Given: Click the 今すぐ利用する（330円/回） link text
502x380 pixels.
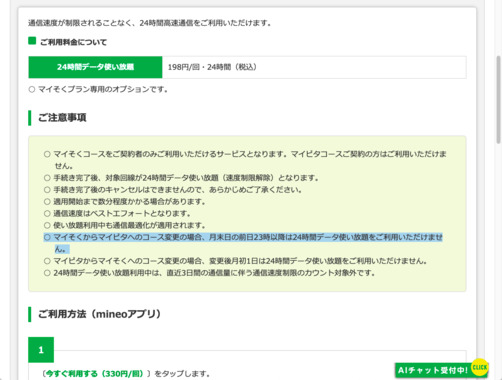Looking at the screenshot, I should point(94,374).
